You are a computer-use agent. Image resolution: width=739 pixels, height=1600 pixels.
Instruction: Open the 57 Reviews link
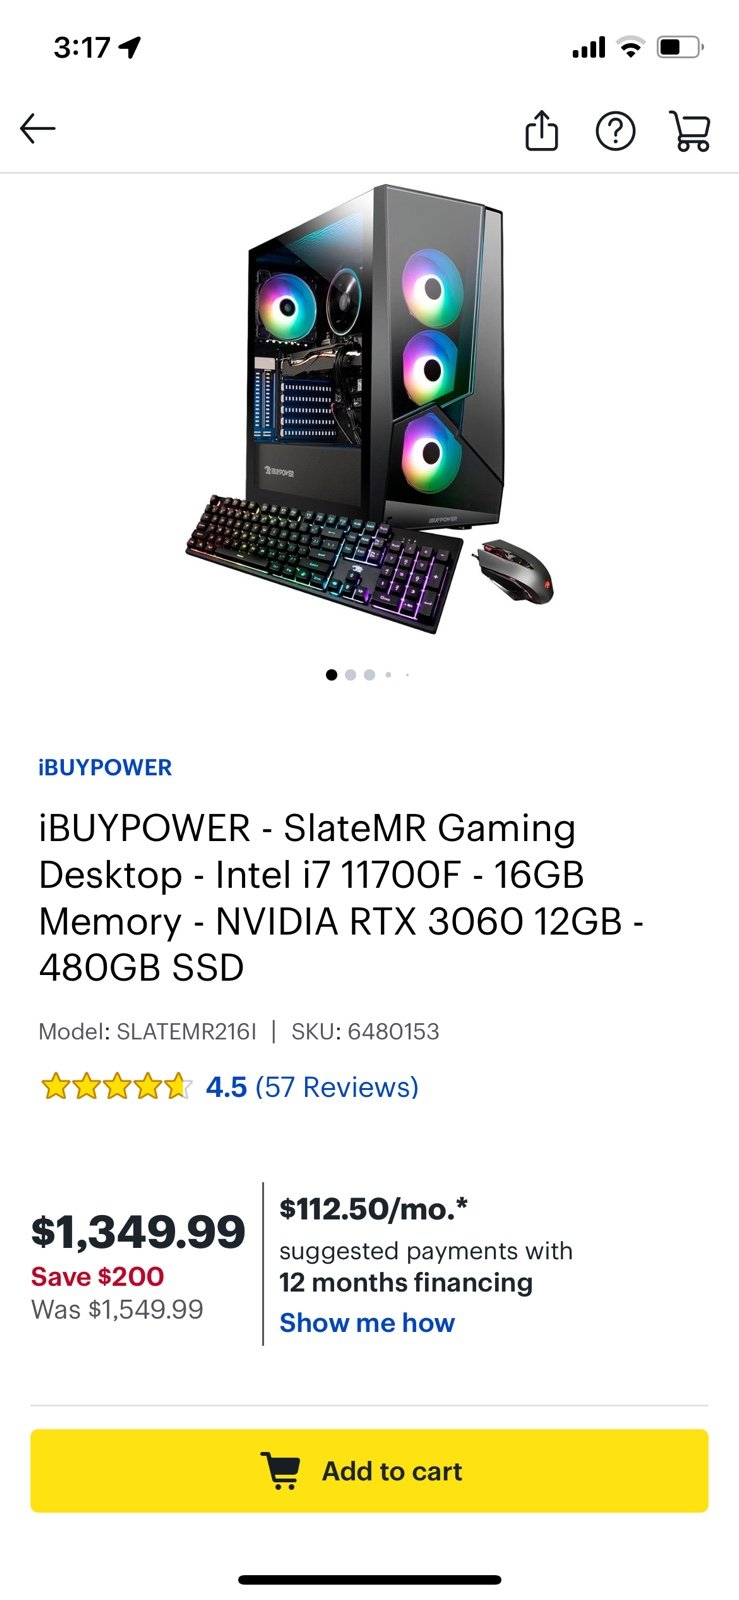(337, 1087)
